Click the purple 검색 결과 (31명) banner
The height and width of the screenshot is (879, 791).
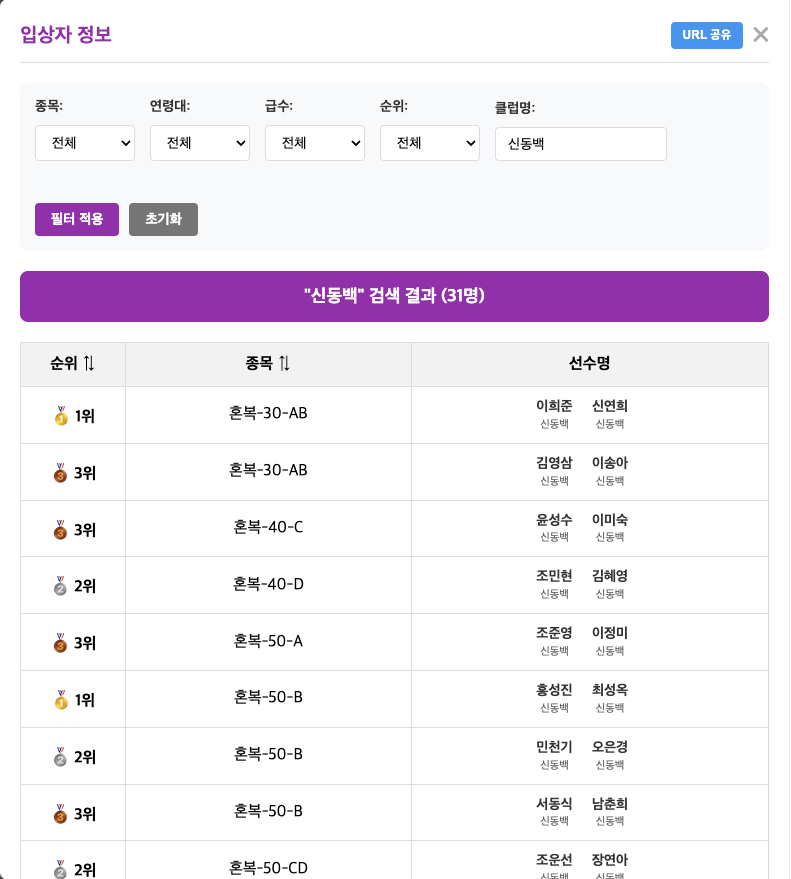point(394,296)
